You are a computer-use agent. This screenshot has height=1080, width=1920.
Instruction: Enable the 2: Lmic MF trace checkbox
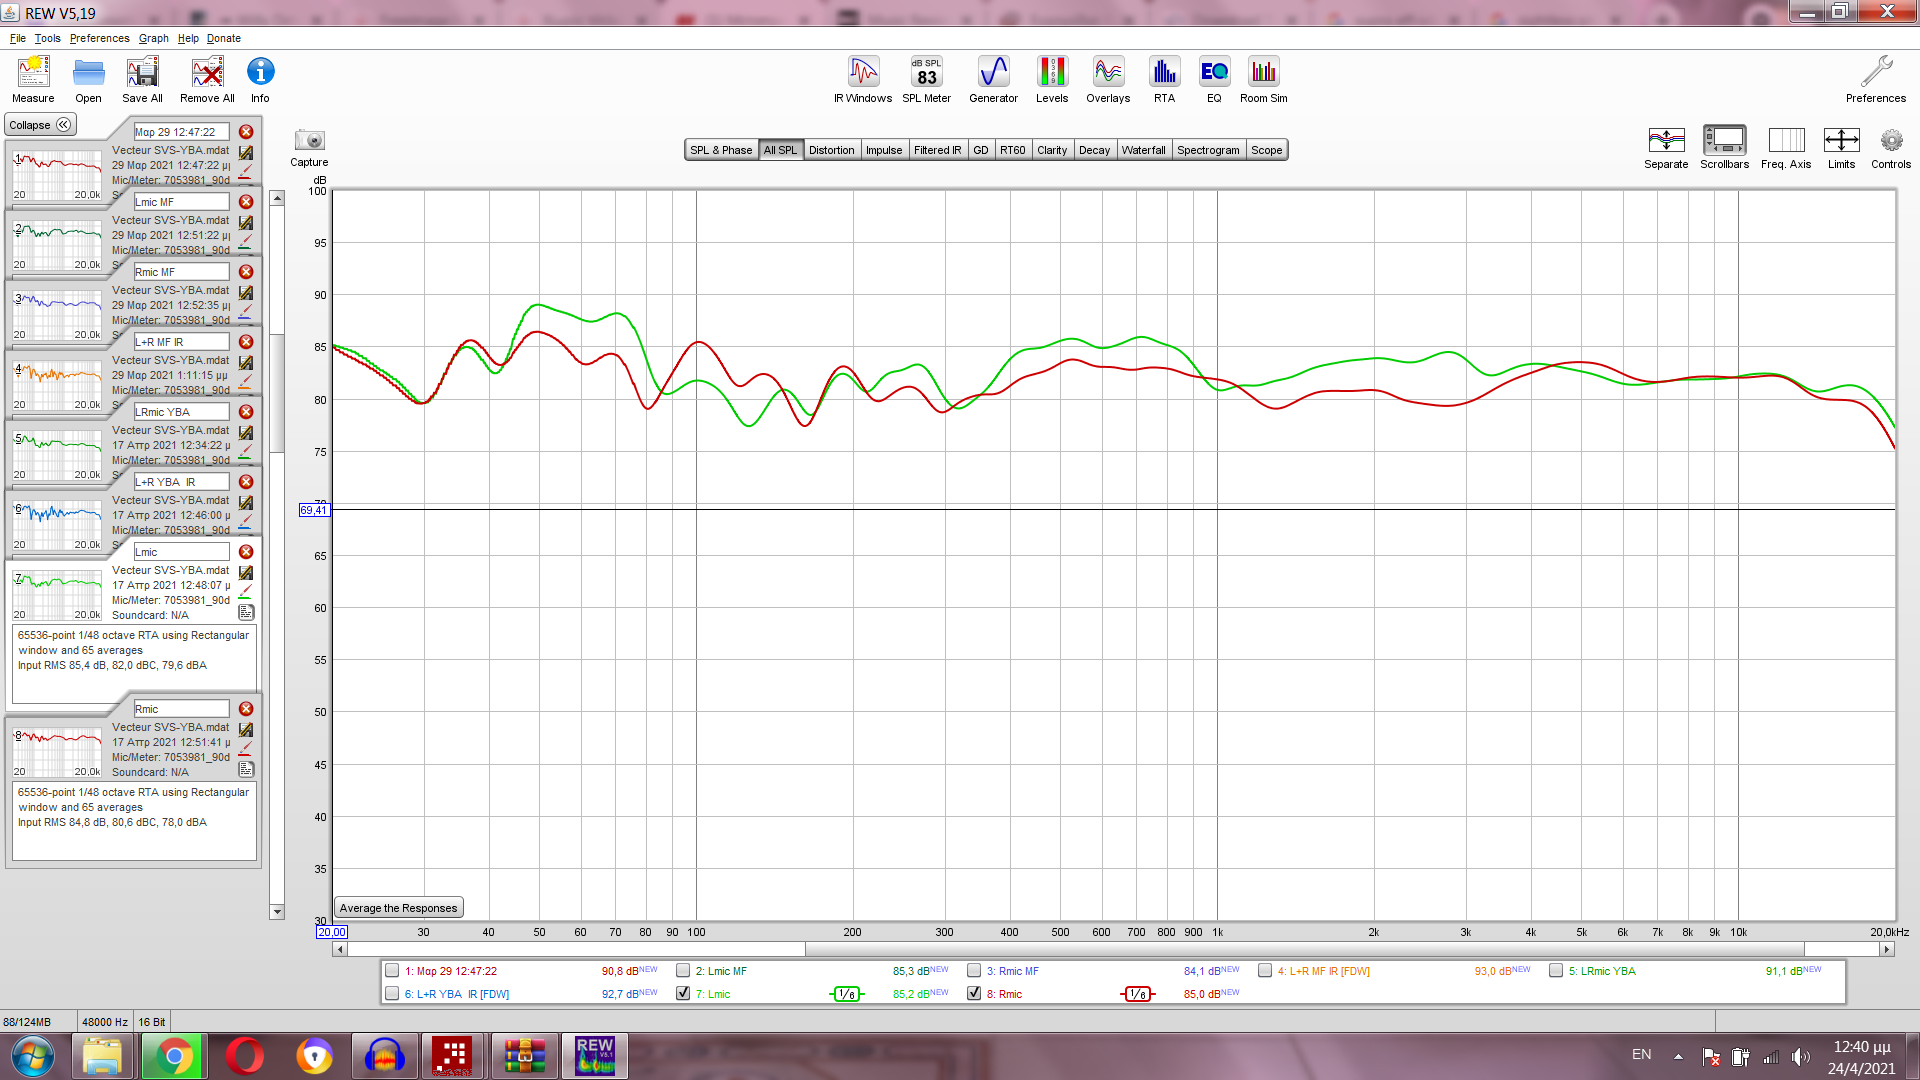[x=683, y=971]
